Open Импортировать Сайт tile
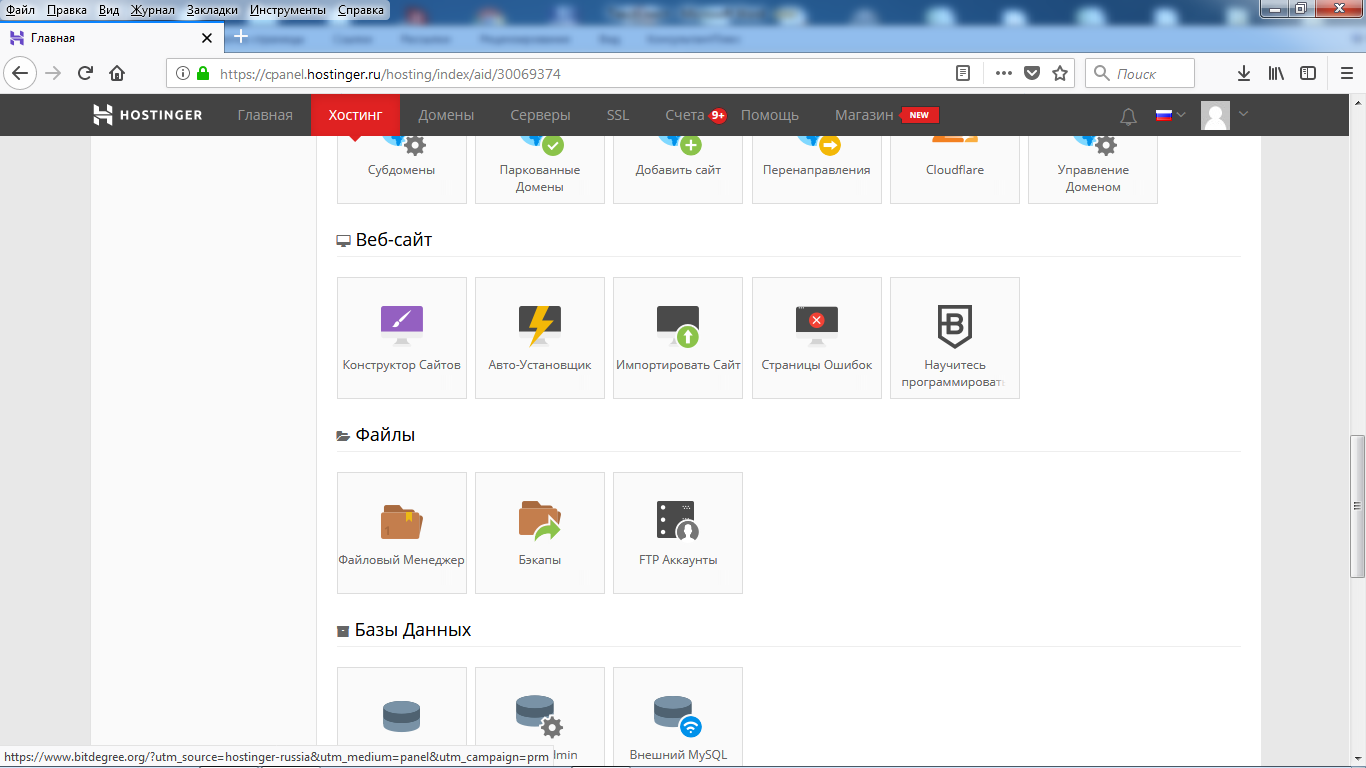This screenshot has width=1366, height=768. [x=677, y=337]
